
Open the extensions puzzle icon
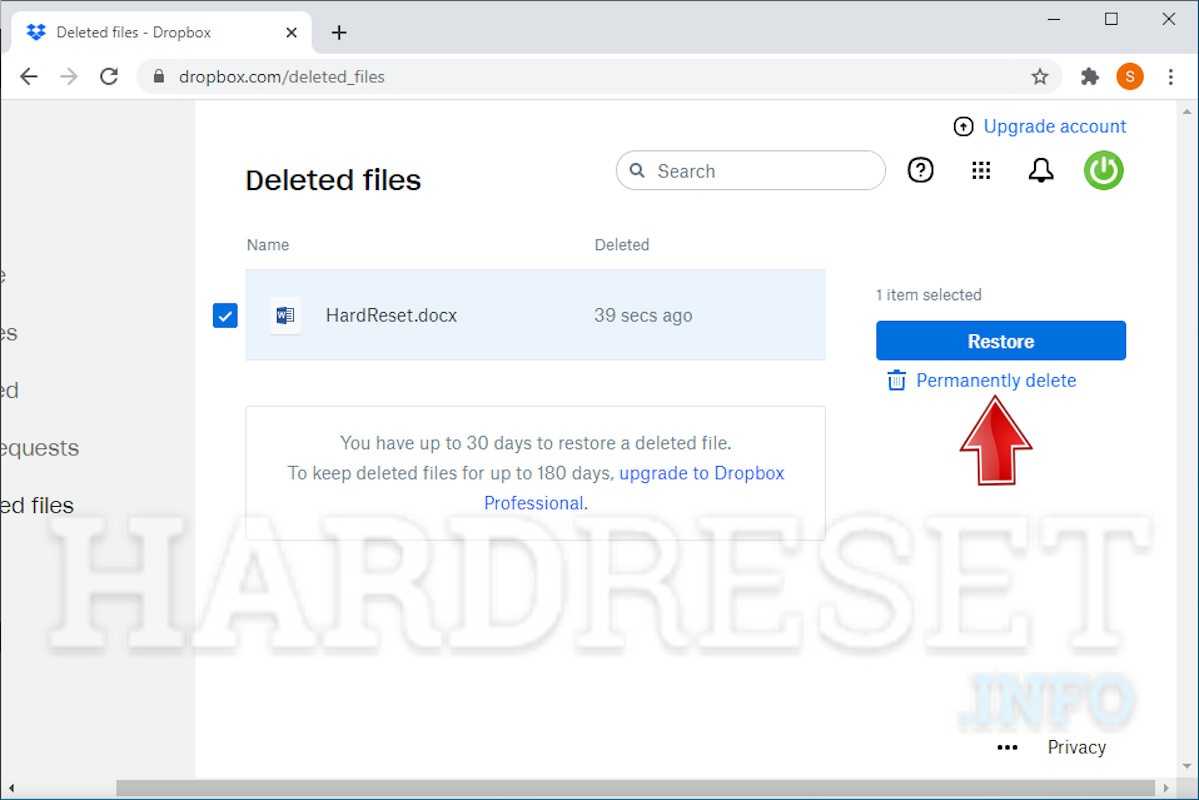(1090, 76)
